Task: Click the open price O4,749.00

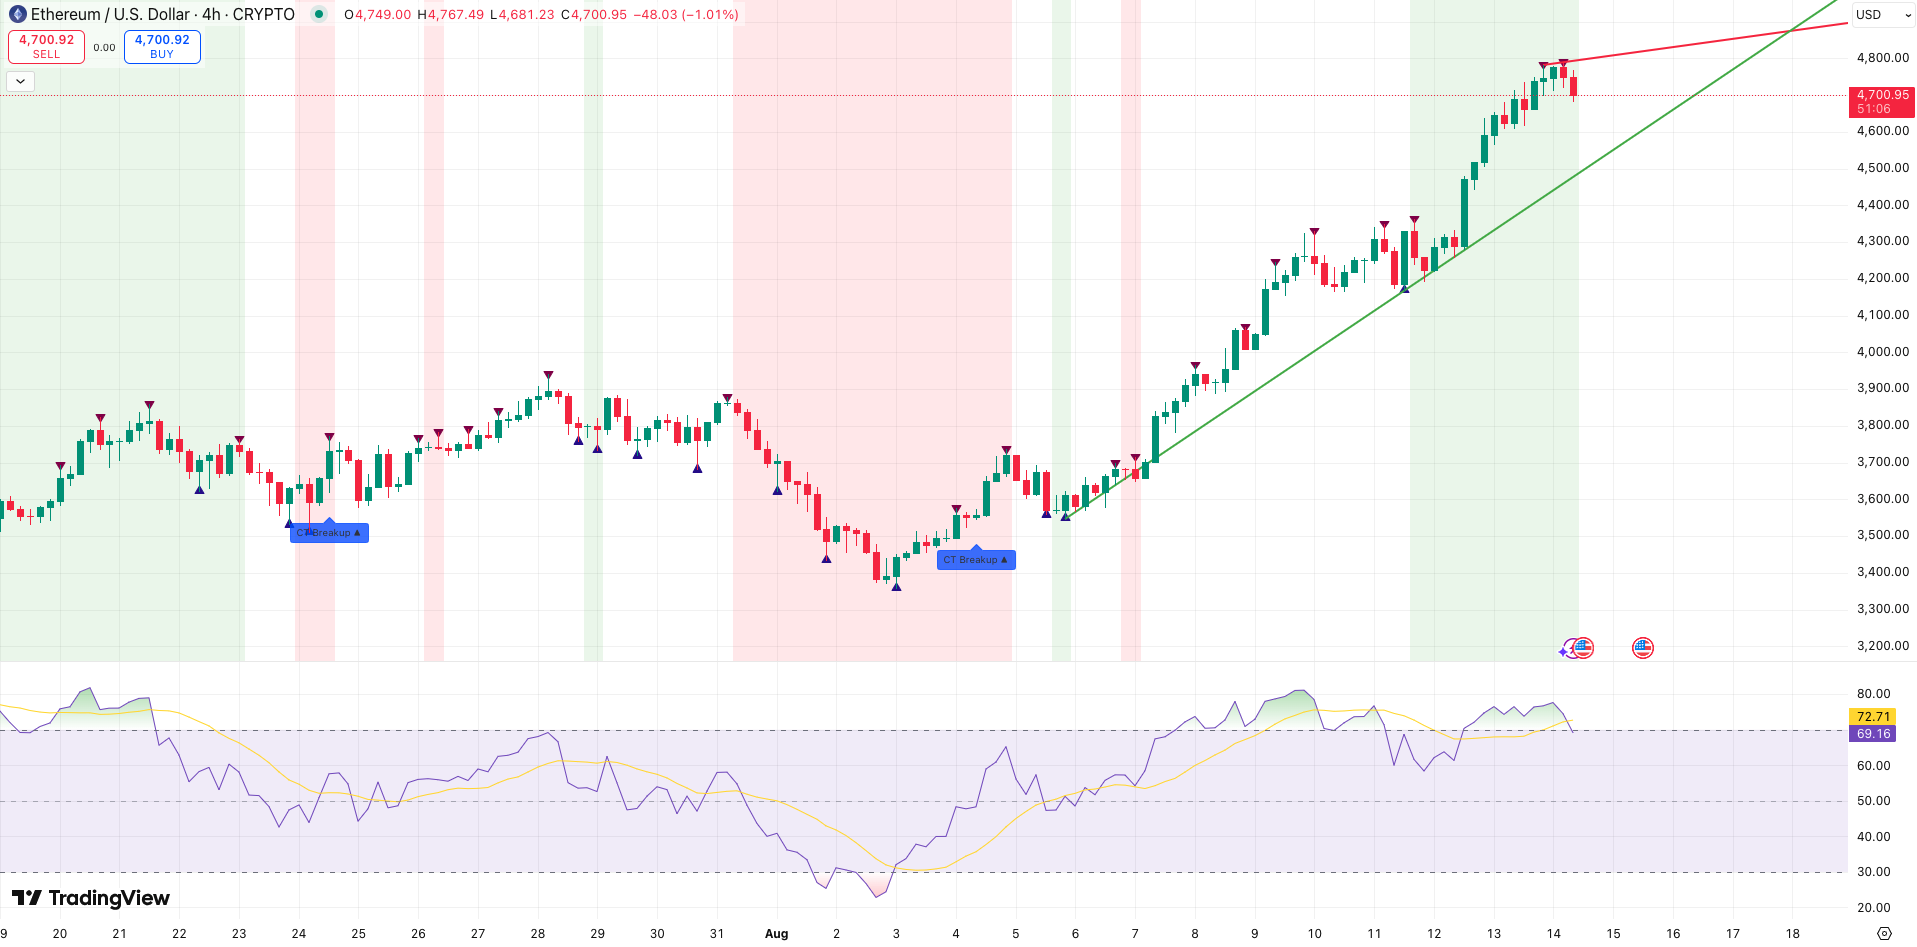Action: pyautogui.click(x=377, y=14)
